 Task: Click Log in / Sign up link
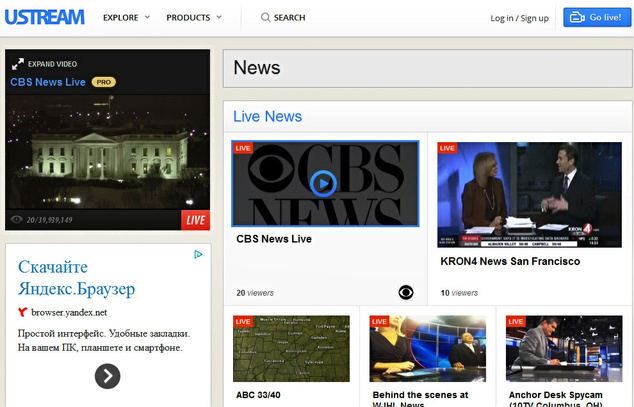click(x=519, y=18)
